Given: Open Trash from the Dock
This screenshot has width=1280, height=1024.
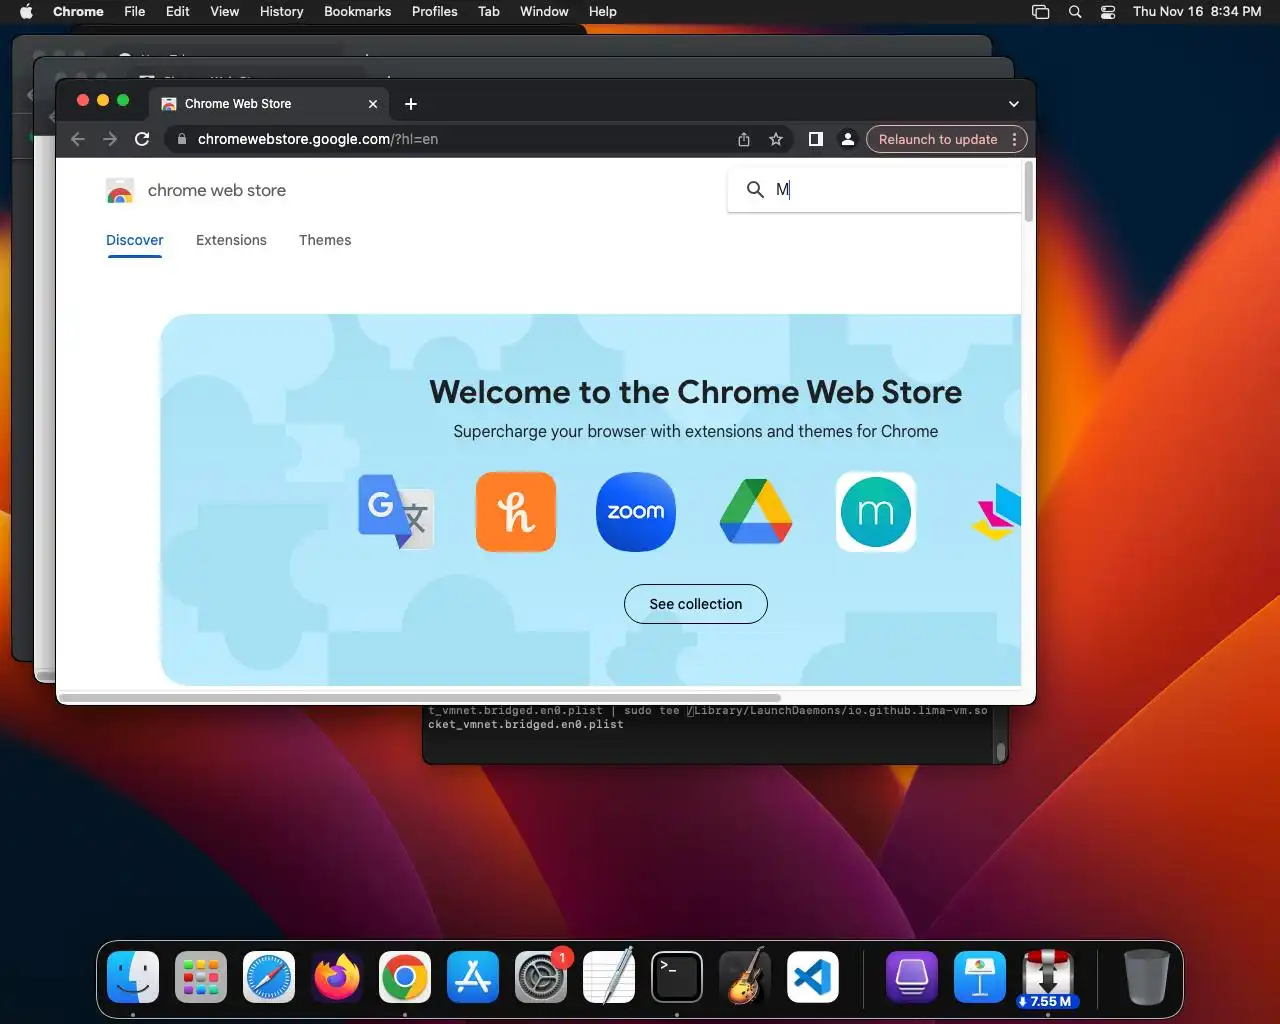Looking at the screenshot, I should tap(1146, 977).
